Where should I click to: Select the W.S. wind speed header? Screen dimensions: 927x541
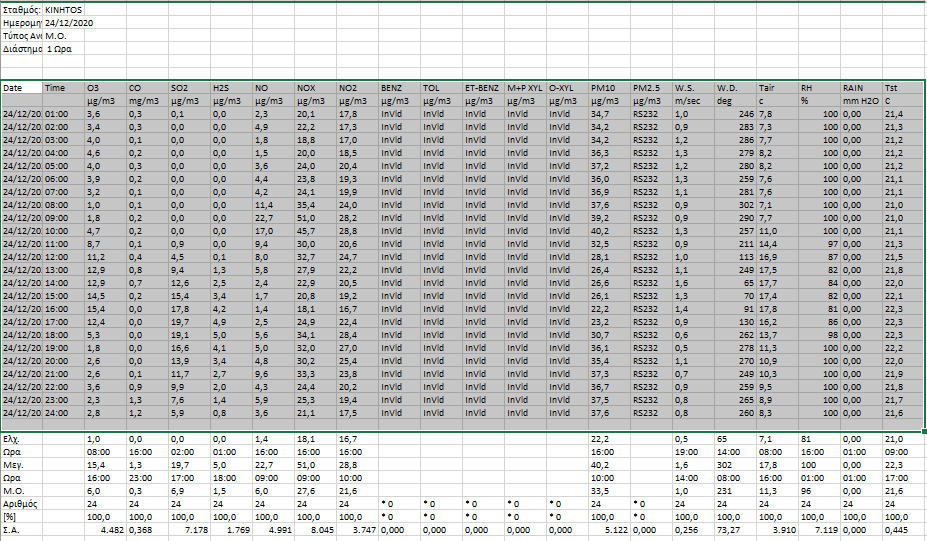693,88
